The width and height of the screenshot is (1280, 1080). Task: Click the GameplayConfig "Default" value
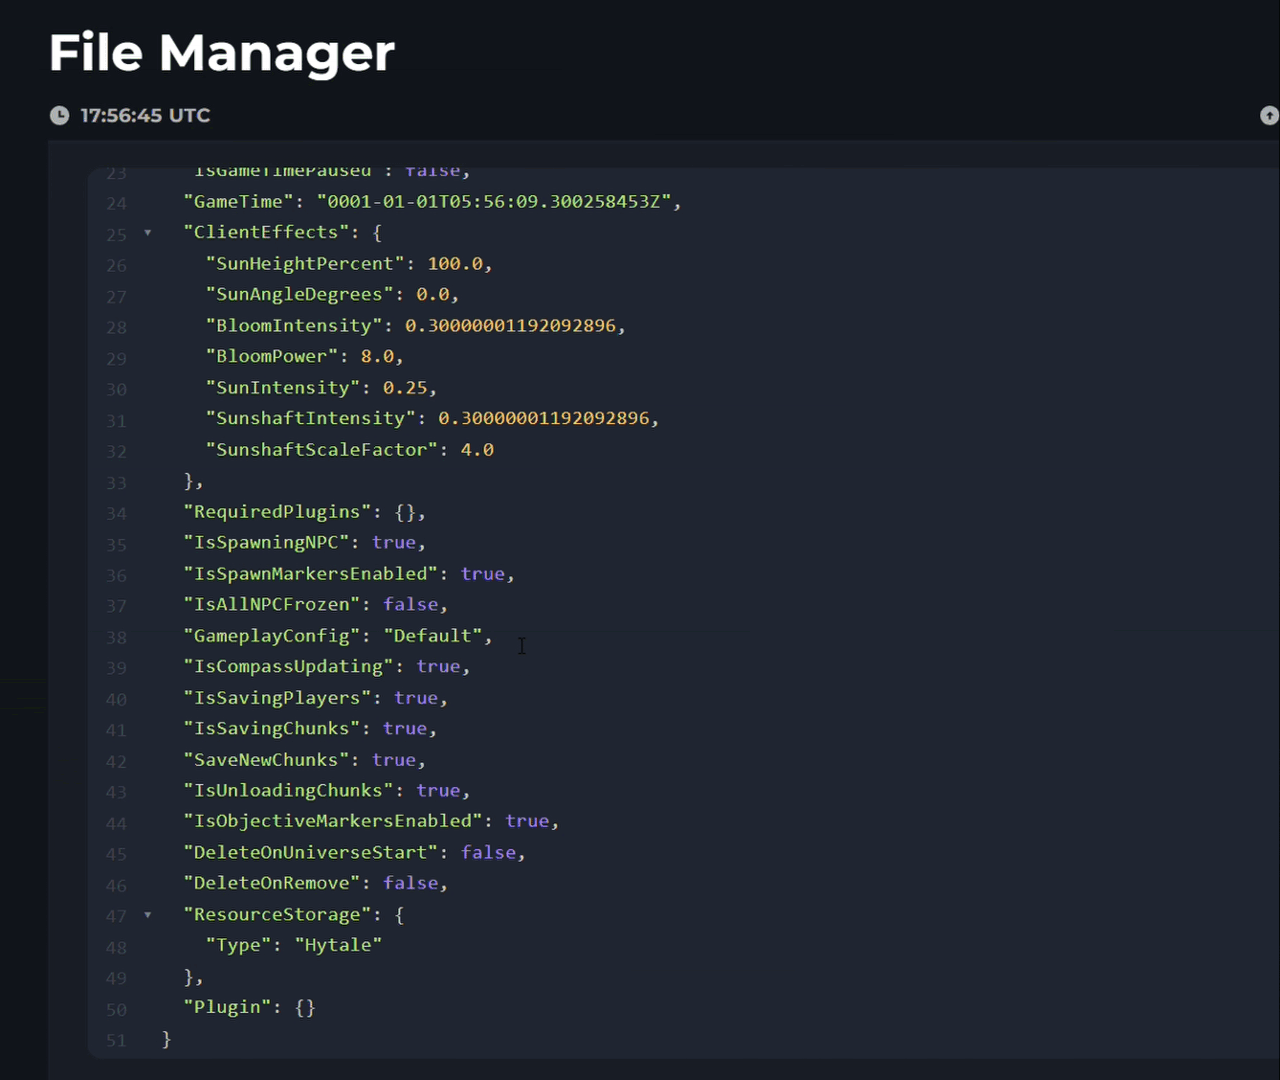point(432,635)
